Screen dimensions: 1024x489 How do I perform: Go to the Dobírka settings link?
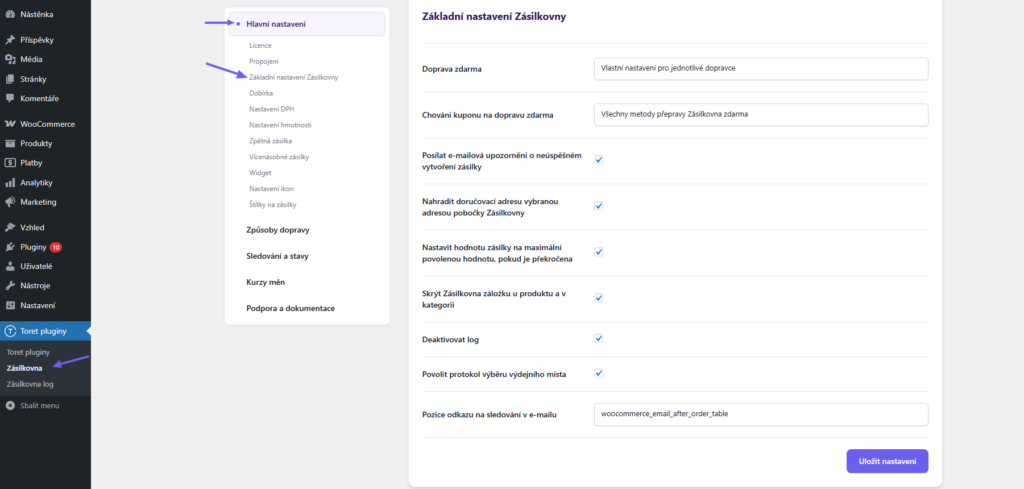261,93
